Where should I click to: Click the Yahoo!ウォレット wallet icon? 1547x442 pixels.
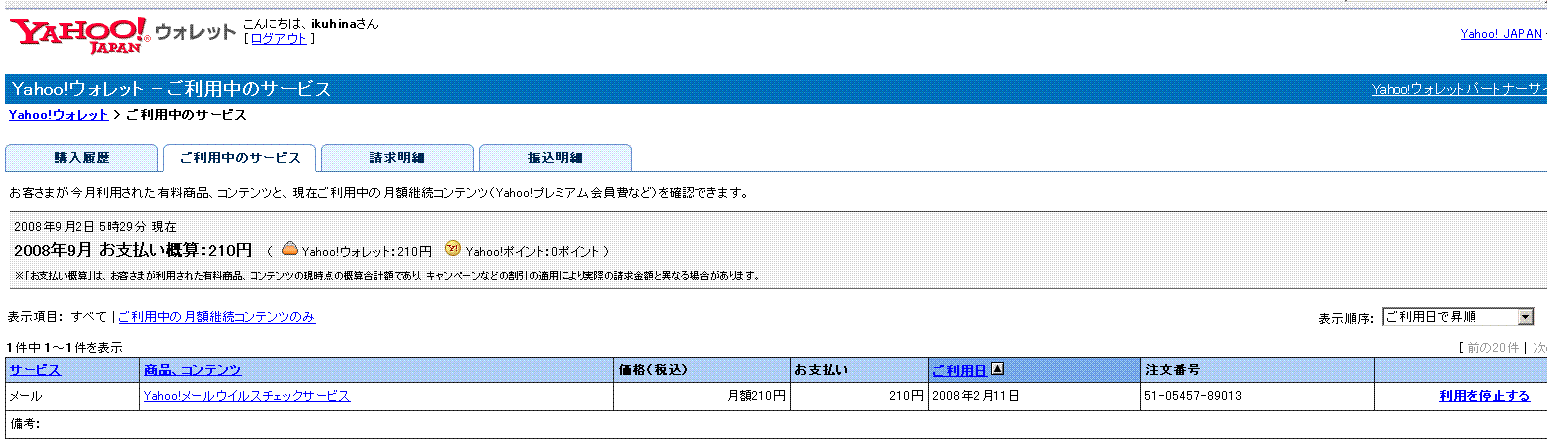click(x=289, y=249)
